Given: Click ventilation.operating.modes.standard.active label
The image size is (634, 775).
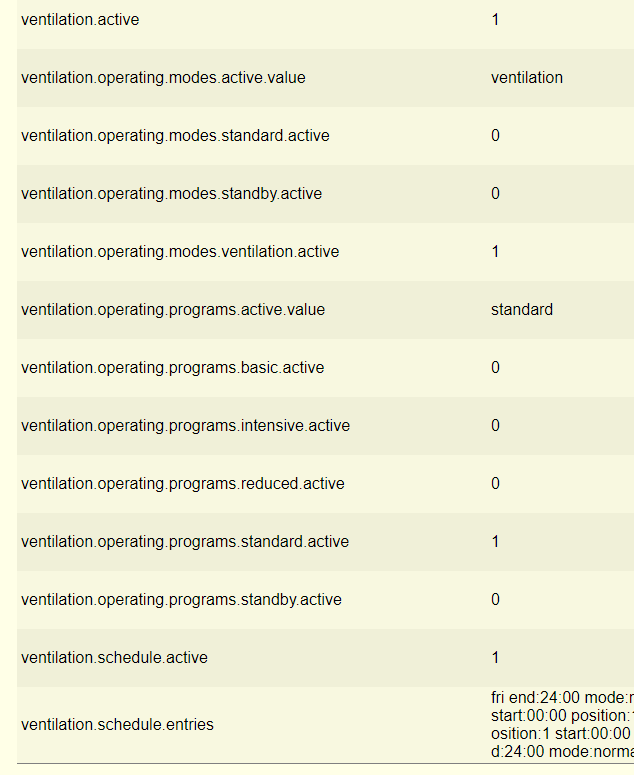Looking at the screenshot, I should coord(175,136).
